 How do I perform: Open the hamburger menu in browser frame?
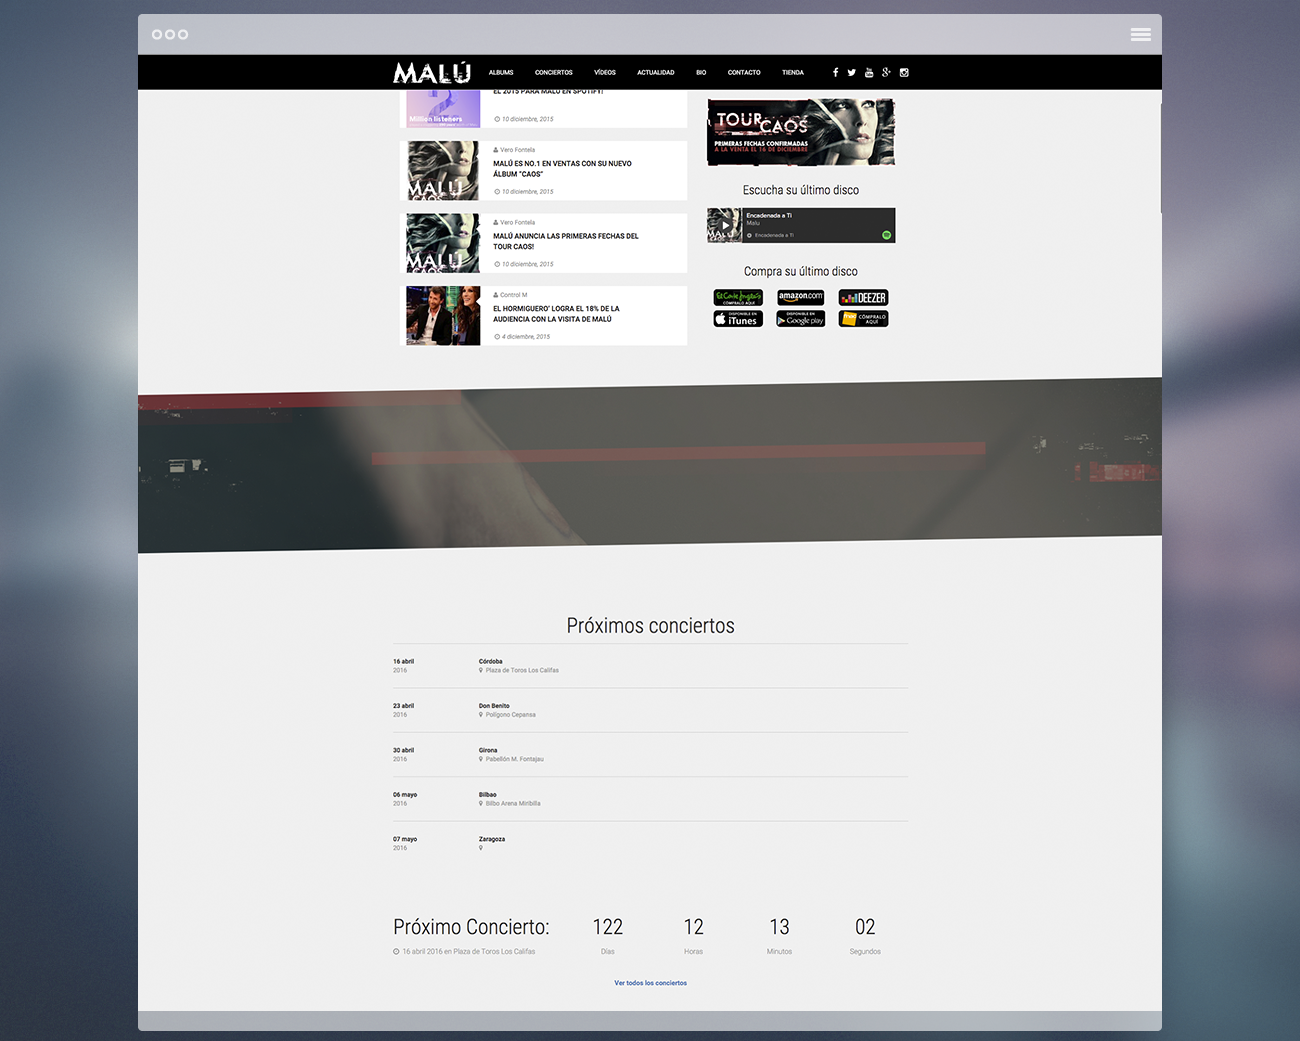pos(1140,34)
